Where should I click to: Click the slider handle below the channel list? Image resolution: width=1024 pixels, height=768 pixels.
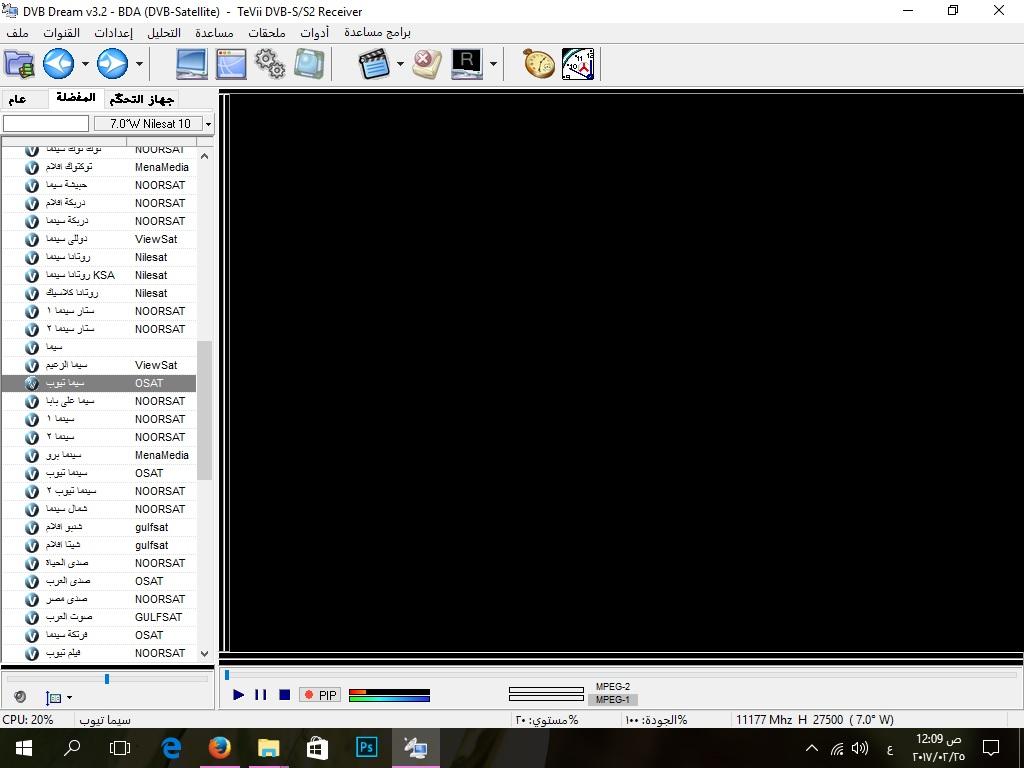[x=107, y=679]
